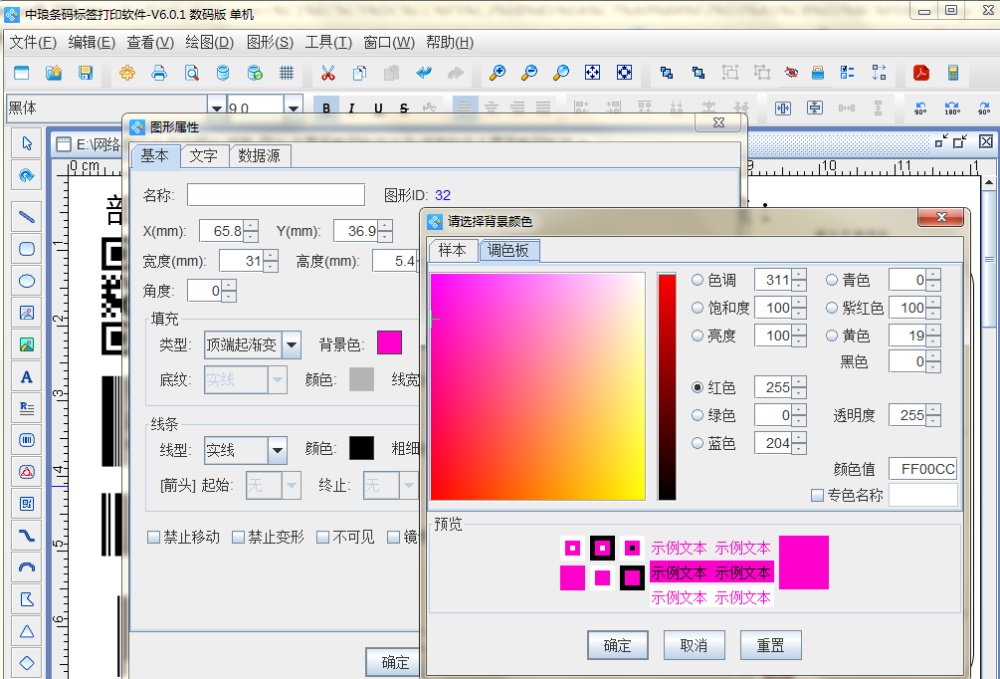Select the triangle shape tool
Image resolution: width=1000 pixels, height=679 pixels.
click(27, 631)
